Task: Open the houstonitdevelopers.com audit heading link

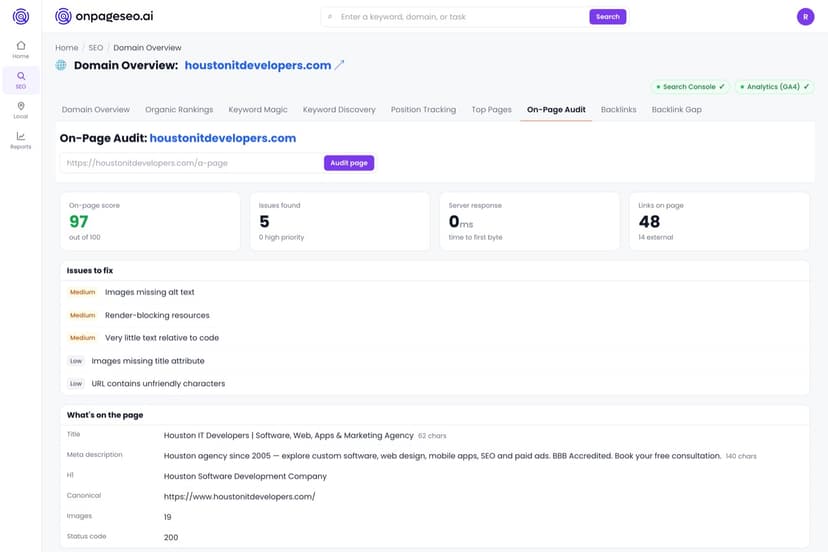Action: (223, 138)
